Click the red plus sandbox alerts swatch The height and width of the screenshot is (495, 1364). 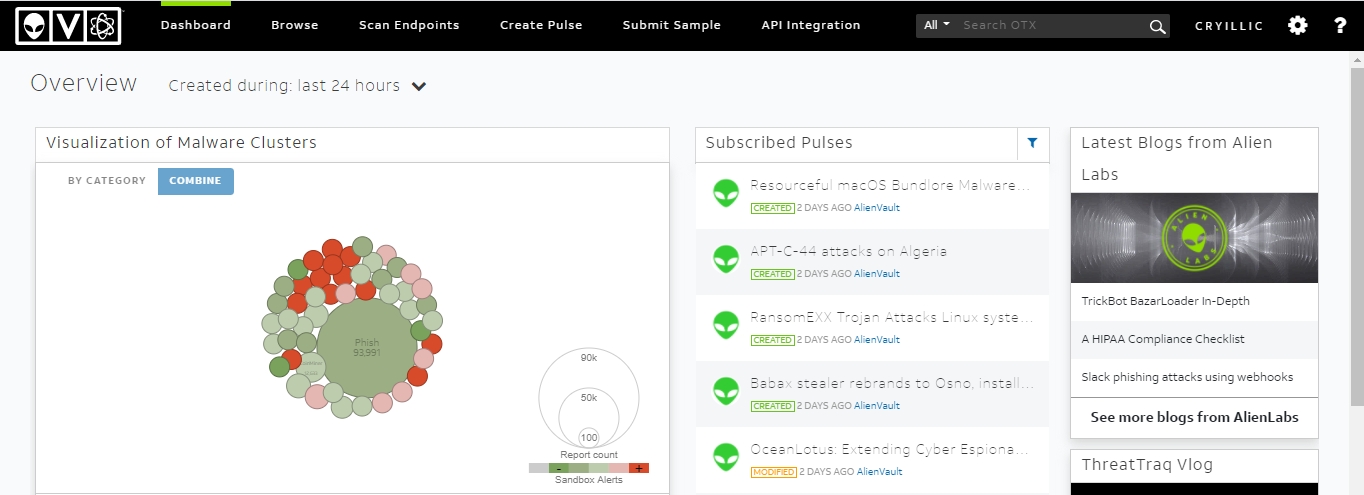[639, 468]
